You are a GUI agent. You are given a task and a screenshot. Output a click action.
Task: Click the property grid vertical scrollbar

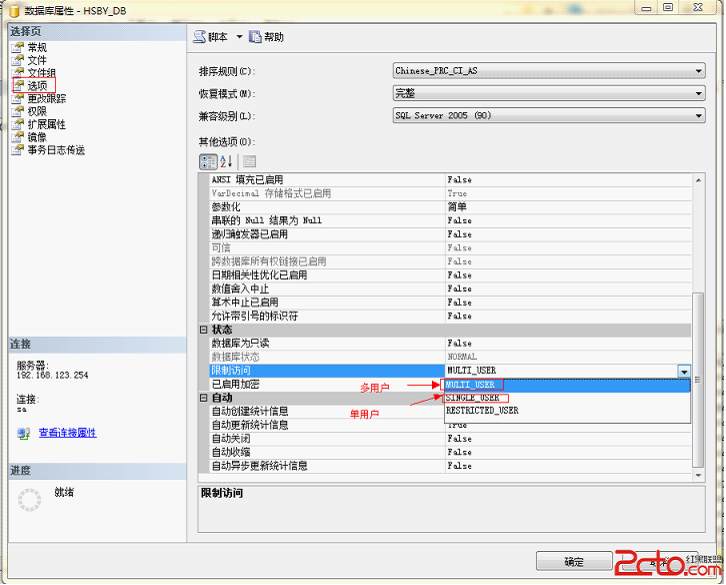pyautogui.click(x=698, y=300)
